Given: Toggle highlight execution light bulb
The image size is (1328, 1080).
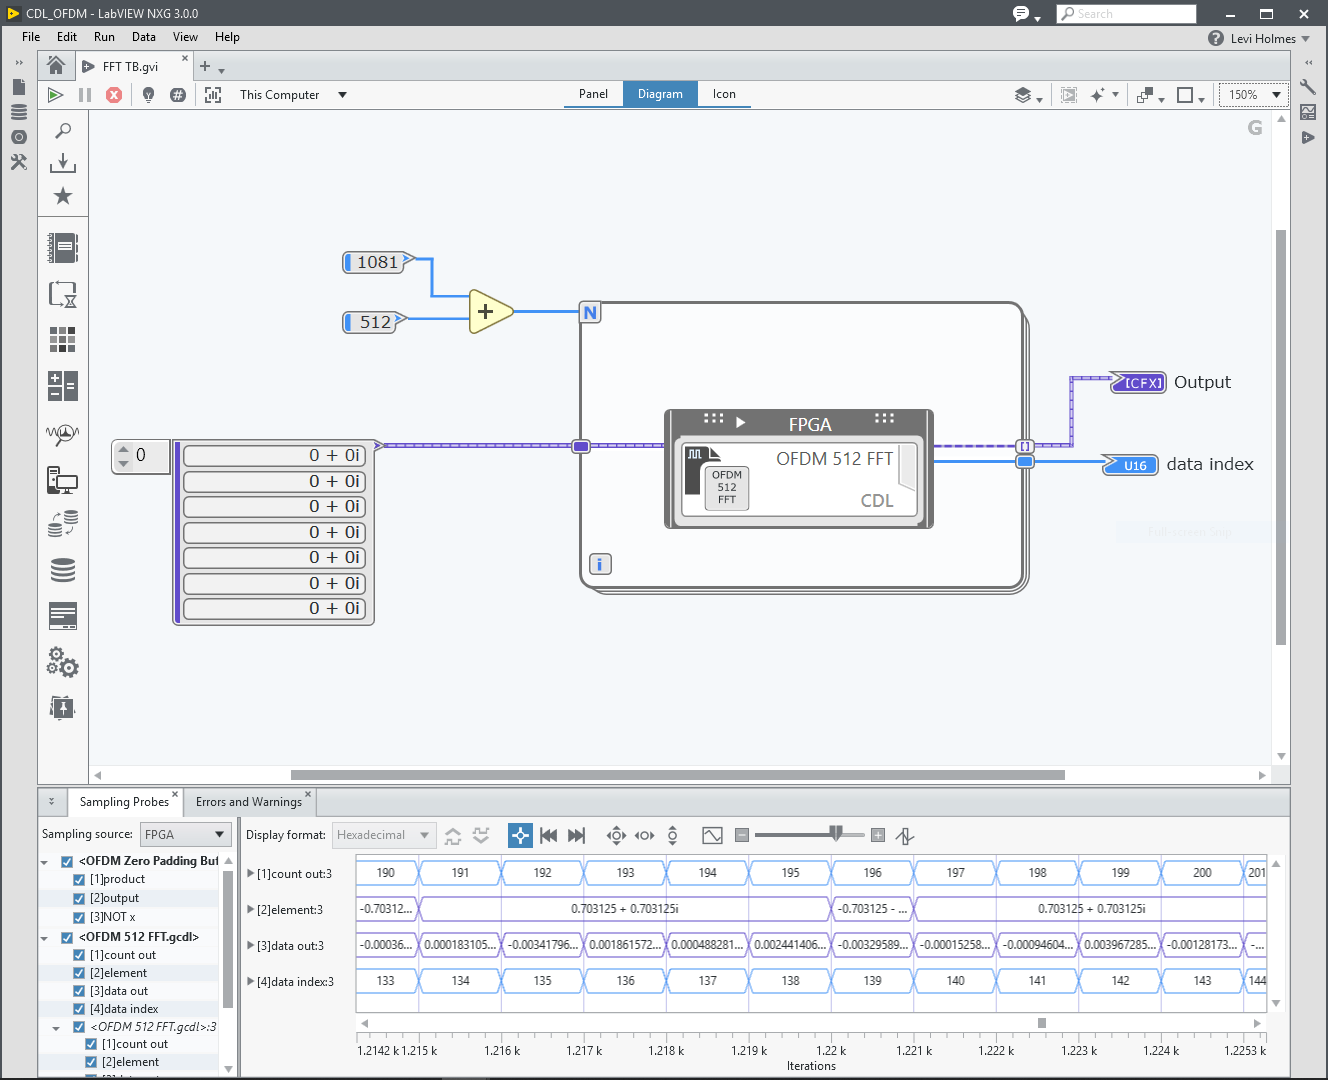Looking at the screenshot, I should [x=148, y=95].
